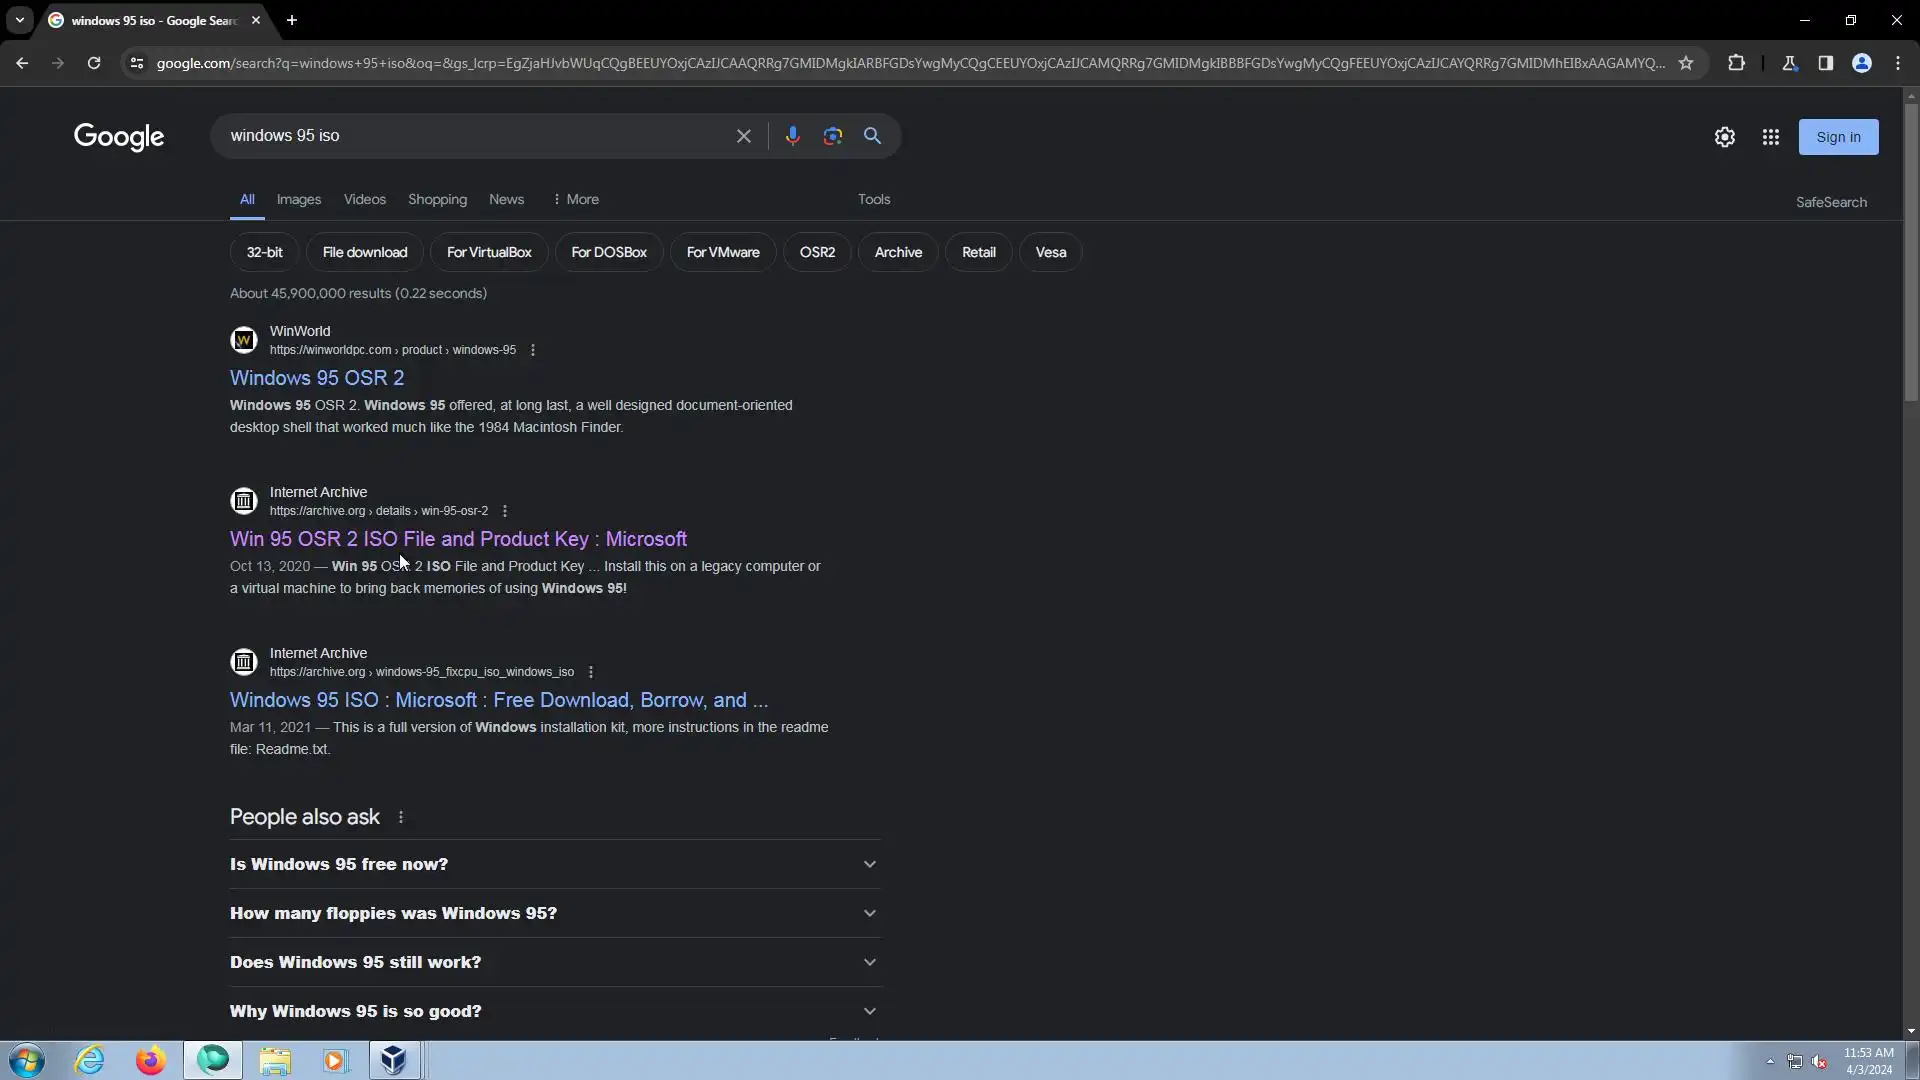The width and height of the screenshot is (1920, 1080).
Task: Open the More search categories dropdown
Action: click(x=575, y=199)
